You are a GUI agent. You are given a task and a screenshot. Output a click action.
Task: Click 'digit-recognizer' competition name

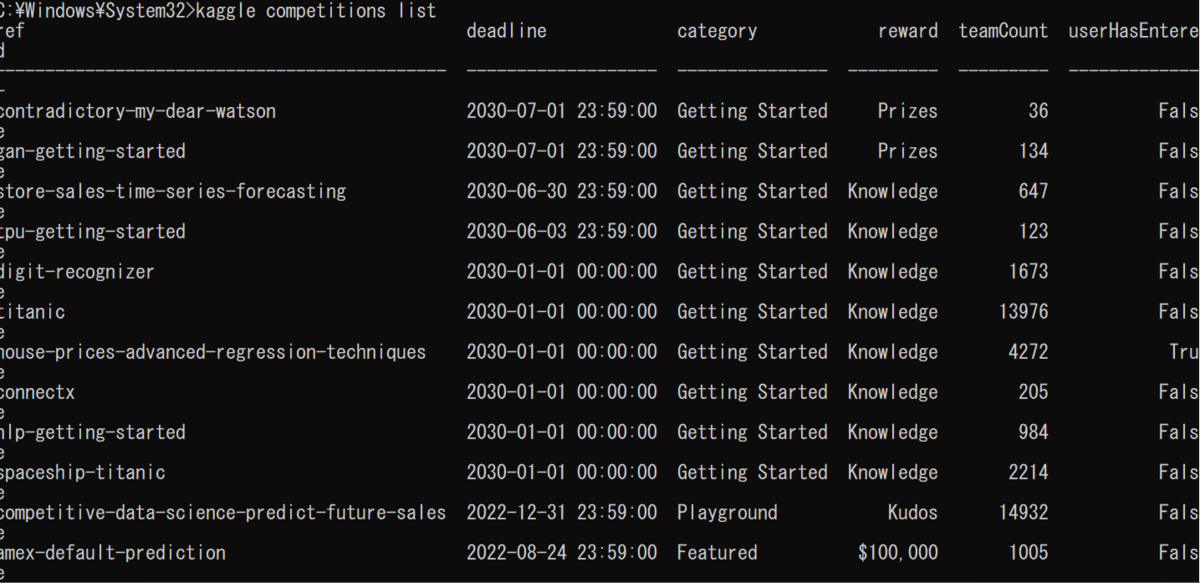pos(78,271)
